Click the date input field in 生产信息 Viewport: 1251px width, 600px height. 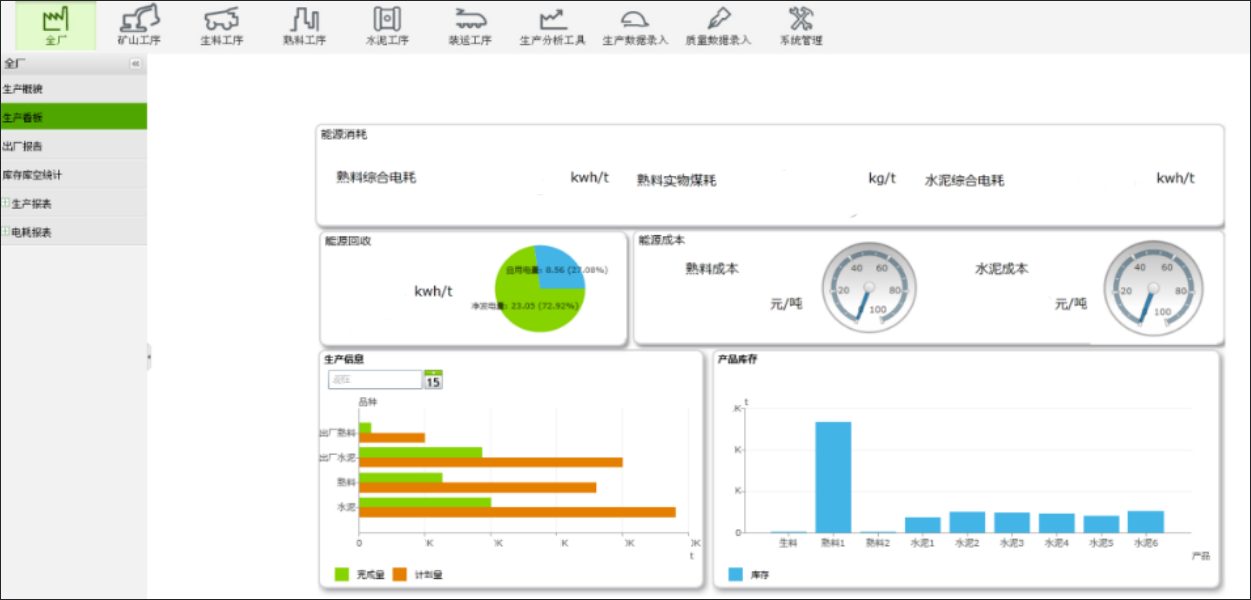point(375,380)
